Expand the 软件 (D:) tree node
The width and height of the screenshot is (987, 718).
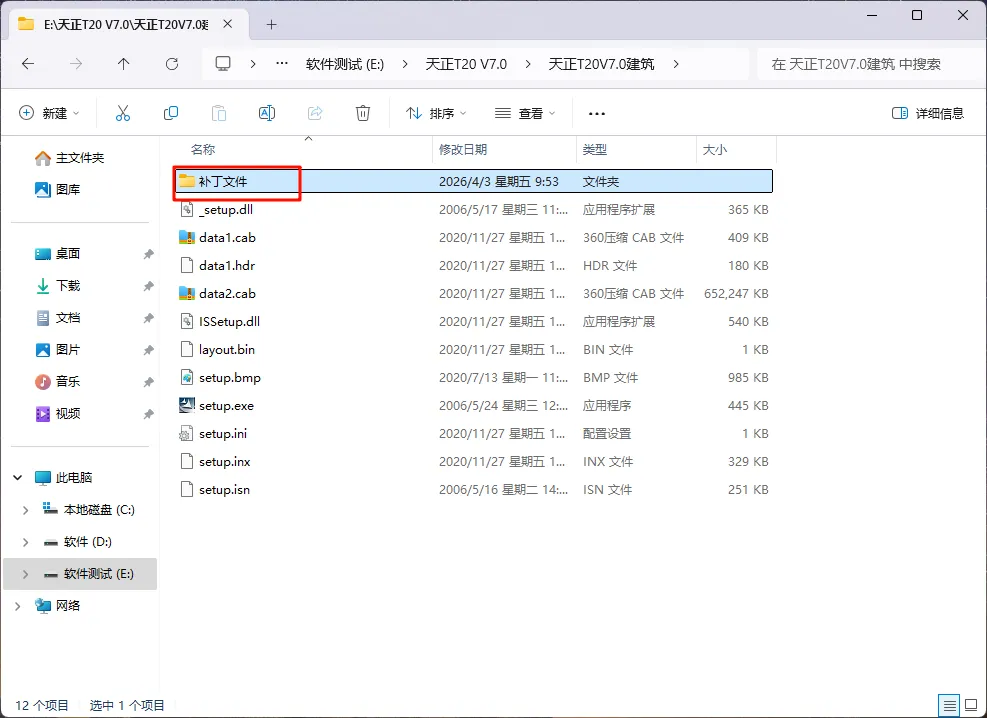point(25,542)
